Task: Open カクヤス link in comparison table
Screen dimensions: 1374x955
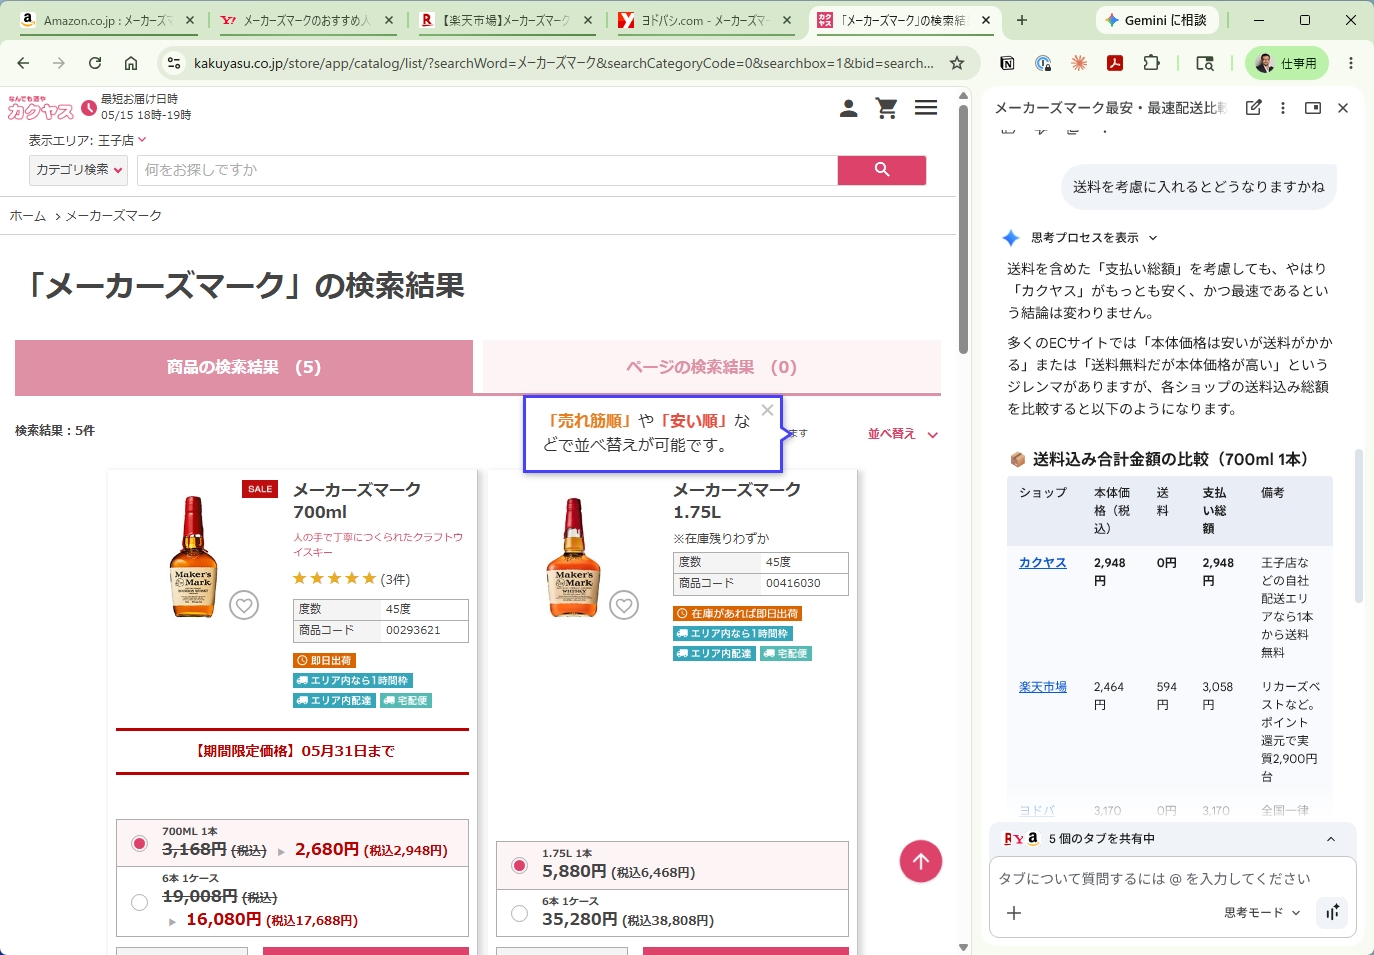Action: tap(1042, 563)
